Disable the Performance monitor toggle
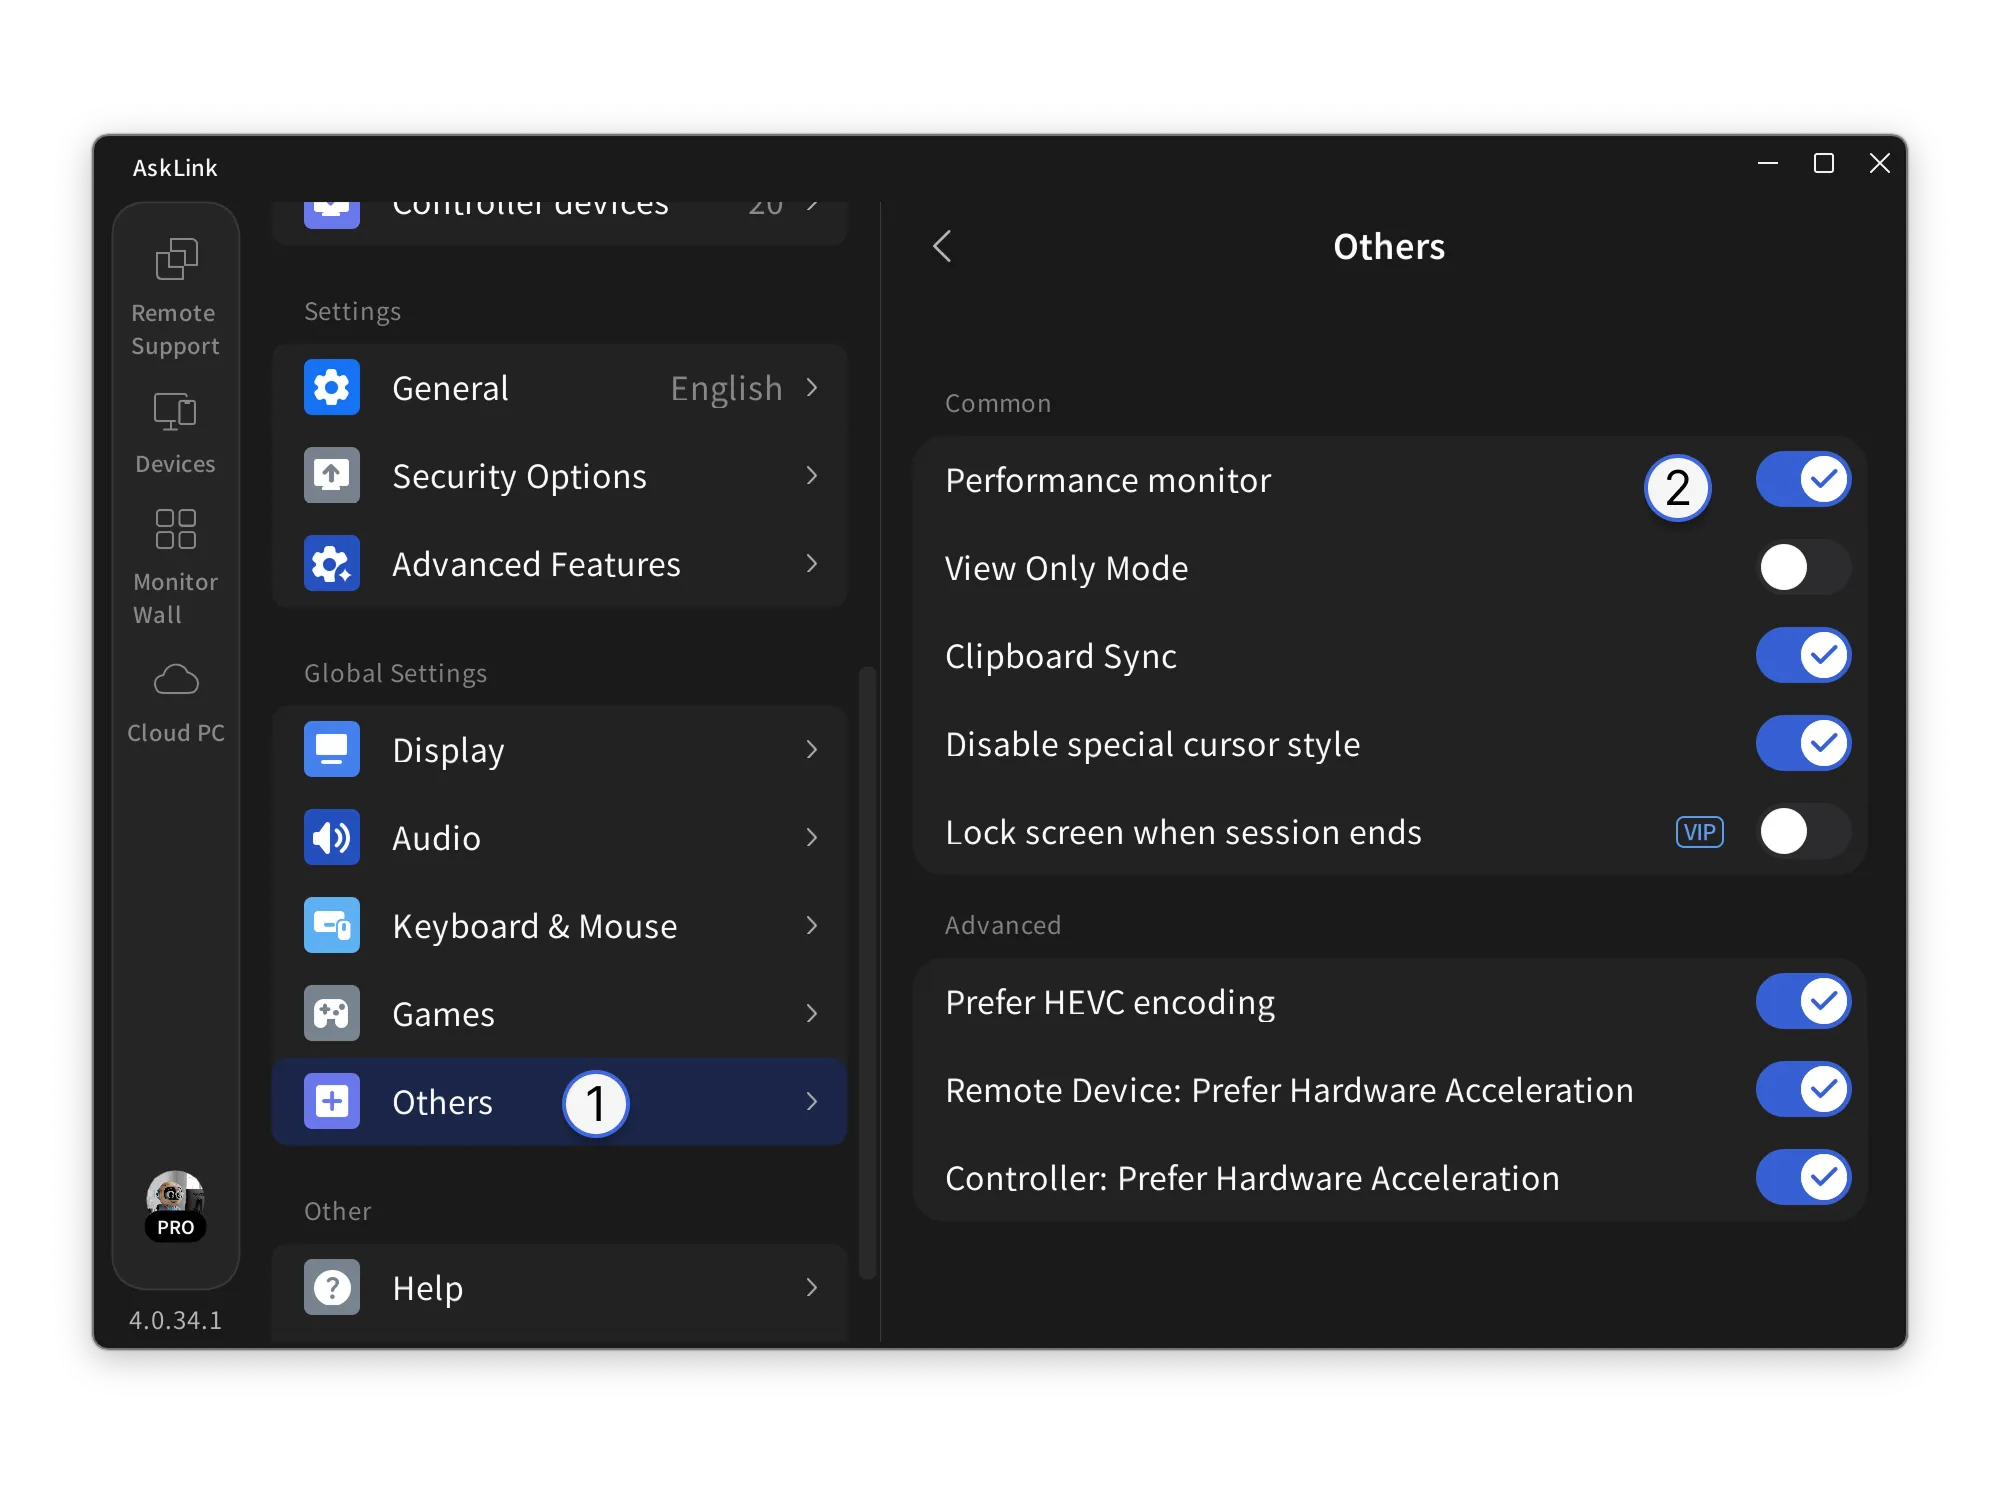 coord(1803,479)
